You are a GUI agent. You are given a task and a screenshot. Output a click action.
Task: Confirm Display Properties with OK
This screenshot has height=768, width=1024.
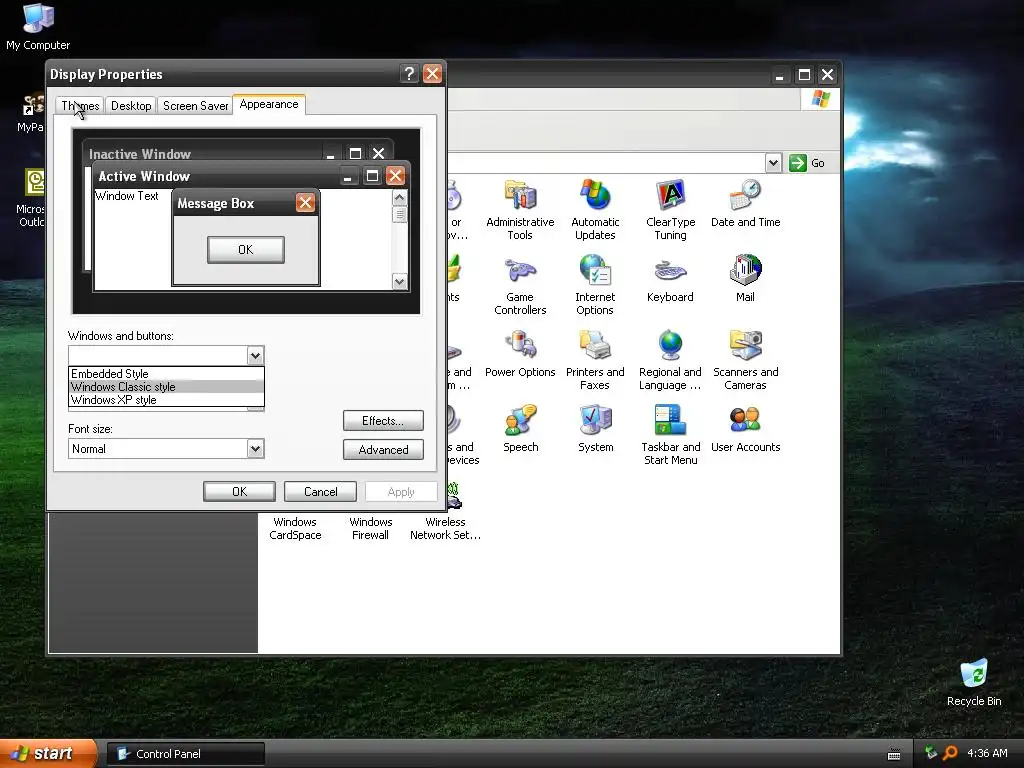click(x=239, y=492)
